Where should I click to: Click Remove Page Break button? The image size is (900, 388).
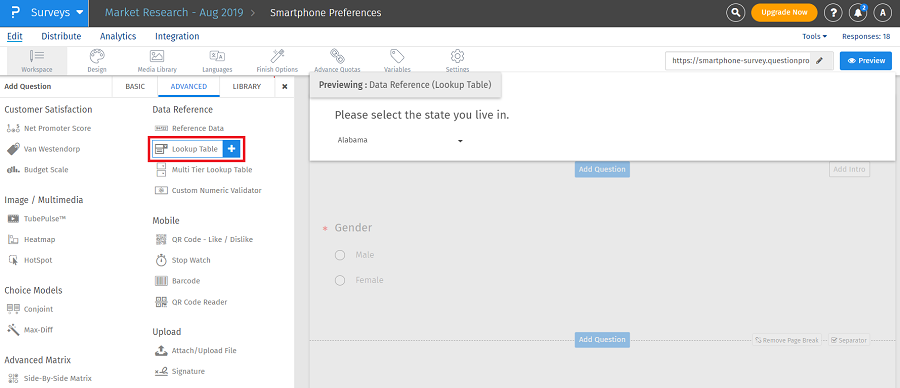coord(787,340)
